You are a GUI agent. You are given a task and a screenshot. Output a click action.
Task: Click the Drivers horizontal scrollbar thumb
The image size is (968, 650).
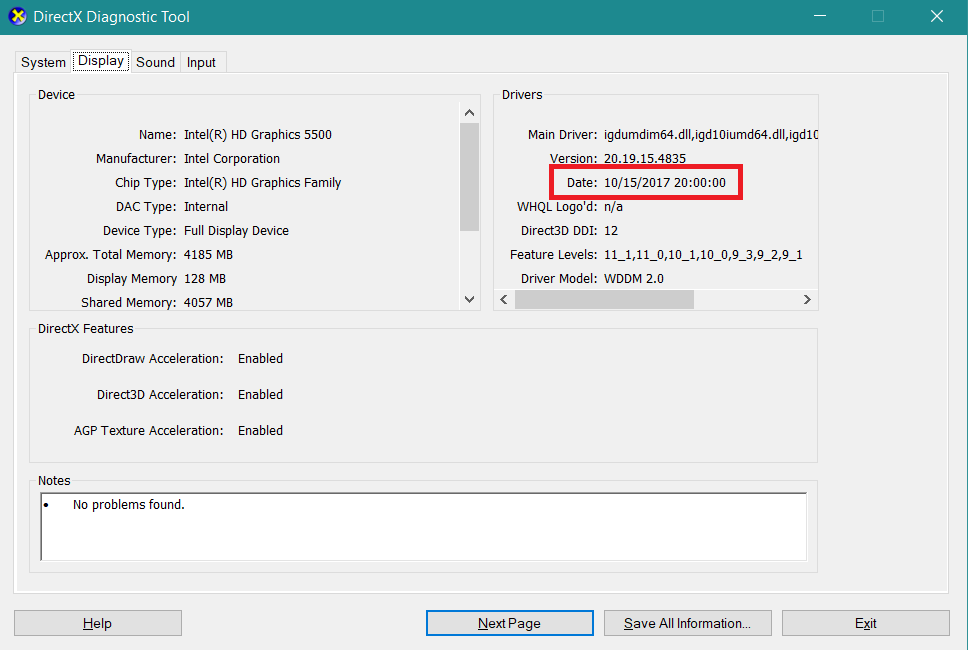point(604,299)
